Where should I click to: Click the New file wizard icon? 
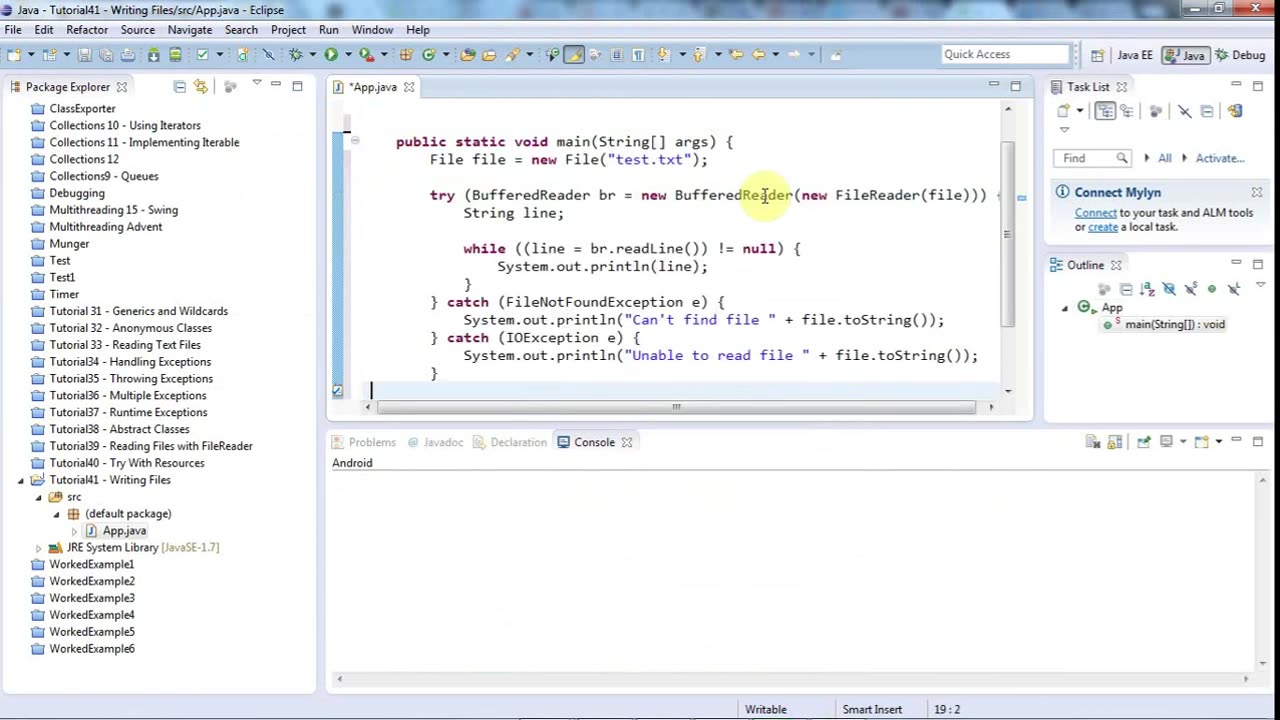(x=13, y=55)
